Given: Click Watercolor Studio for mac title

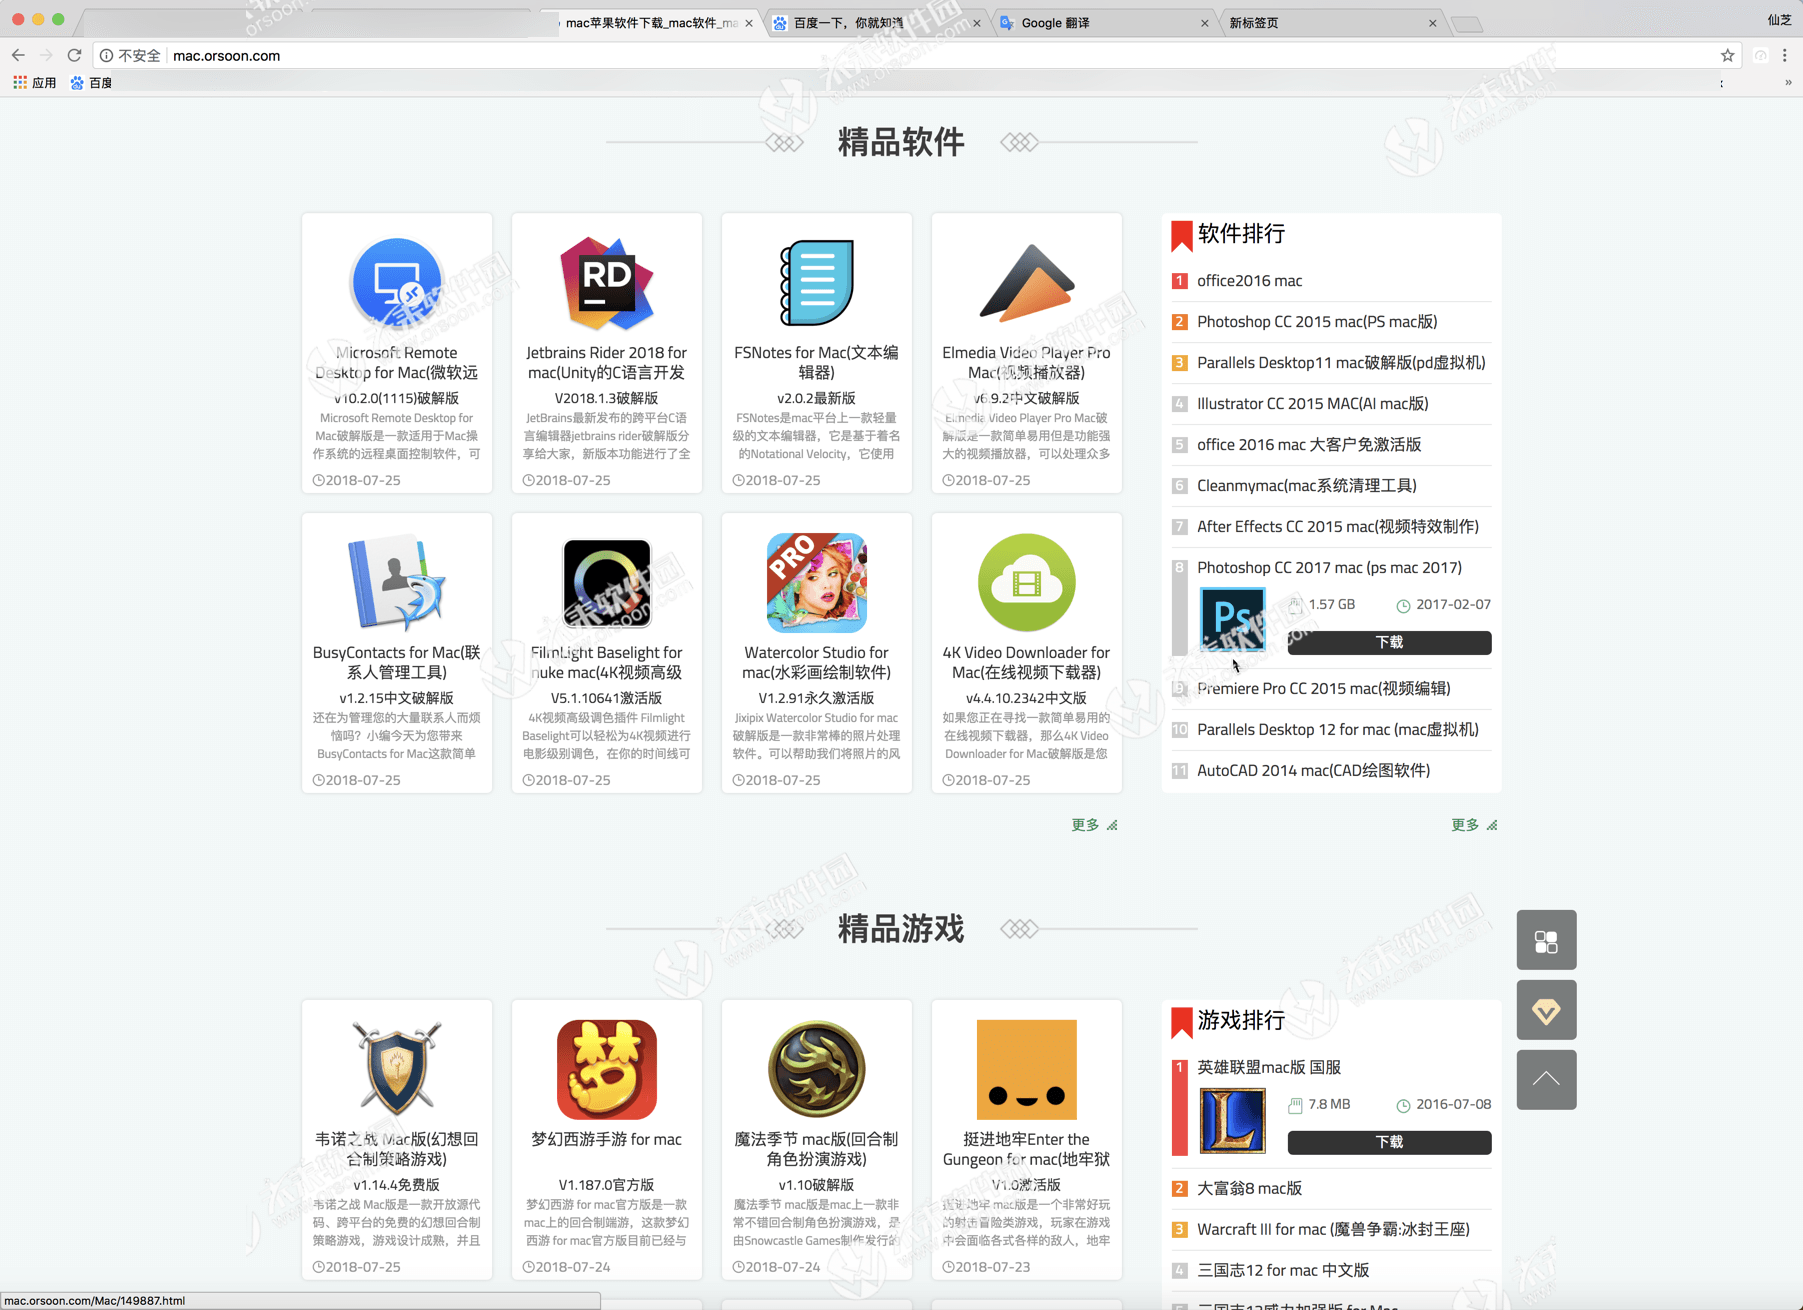Looking at the screenshot, I should 817,663.
